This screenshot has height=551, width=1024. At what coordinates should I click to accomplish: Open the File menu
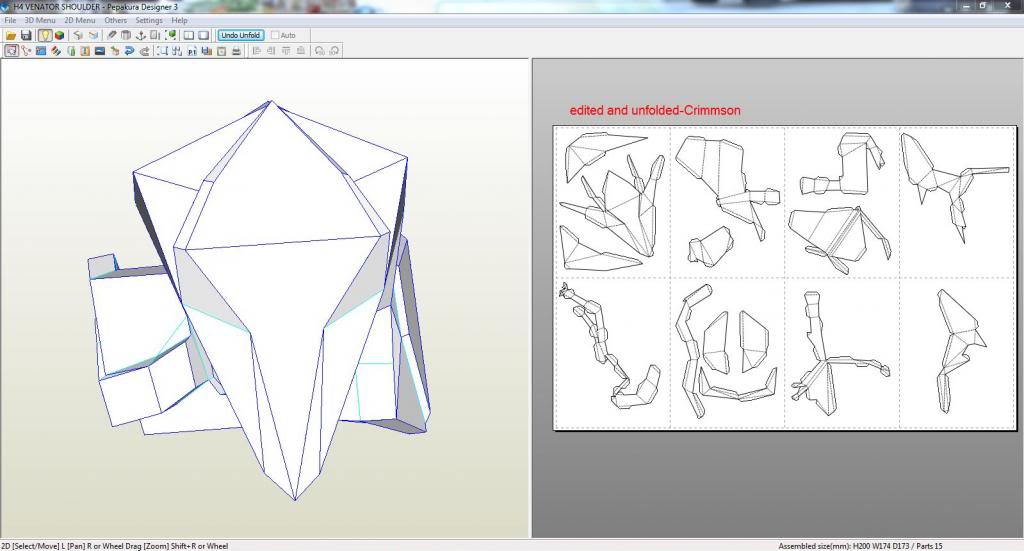10,20
